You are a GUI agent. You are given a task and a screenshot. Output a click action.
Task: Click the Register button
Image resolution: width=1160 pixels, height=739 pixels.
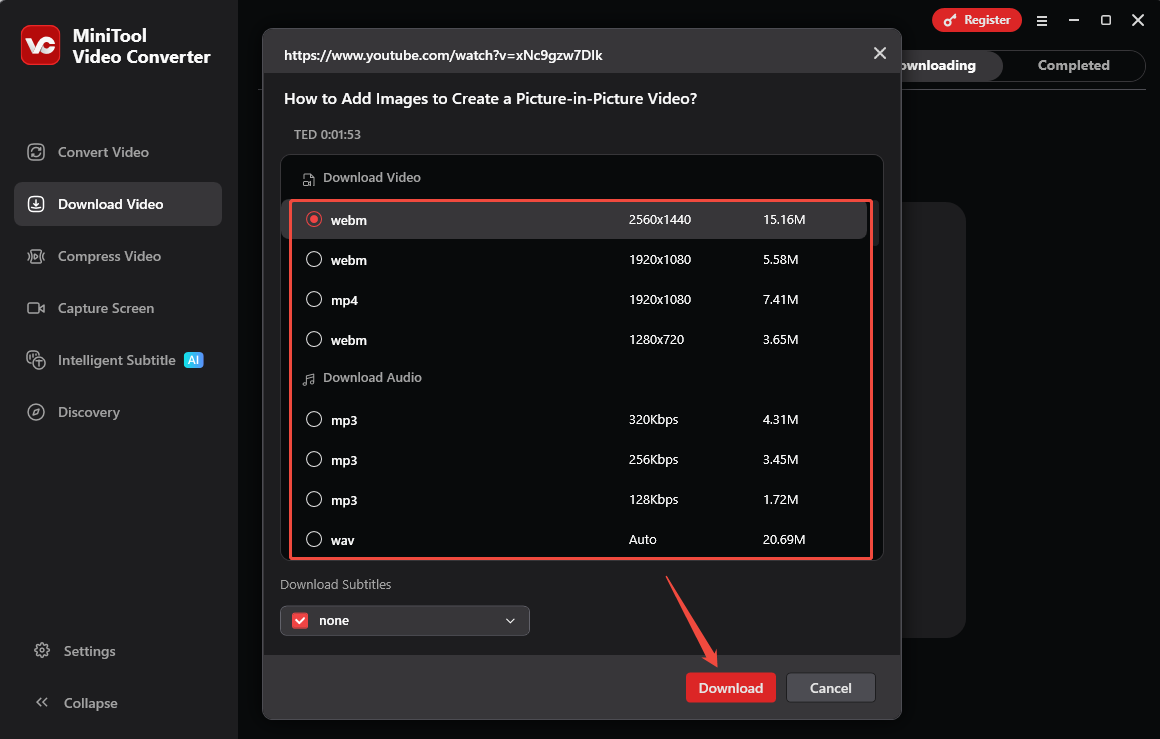pos(976,19)
